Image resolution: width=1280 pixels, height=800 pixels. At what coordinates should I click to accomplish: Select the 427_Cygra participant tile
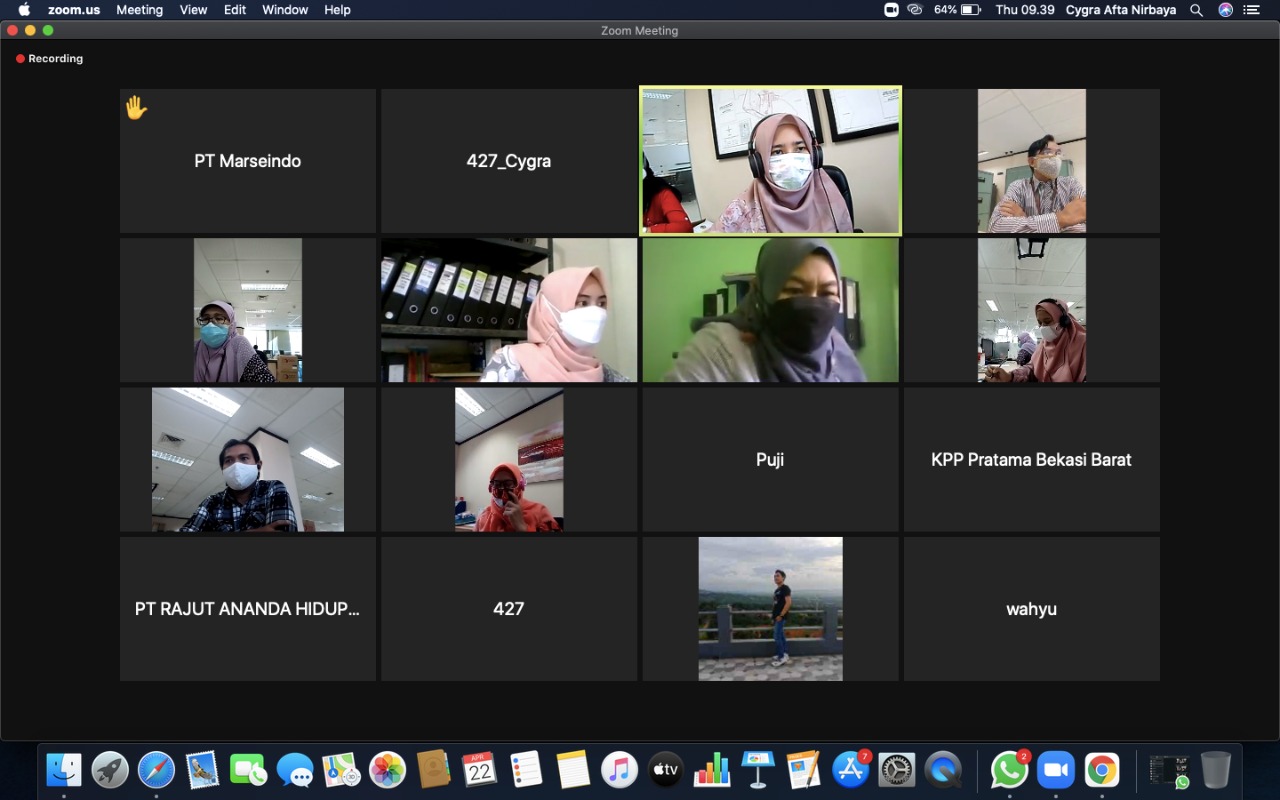508,161
